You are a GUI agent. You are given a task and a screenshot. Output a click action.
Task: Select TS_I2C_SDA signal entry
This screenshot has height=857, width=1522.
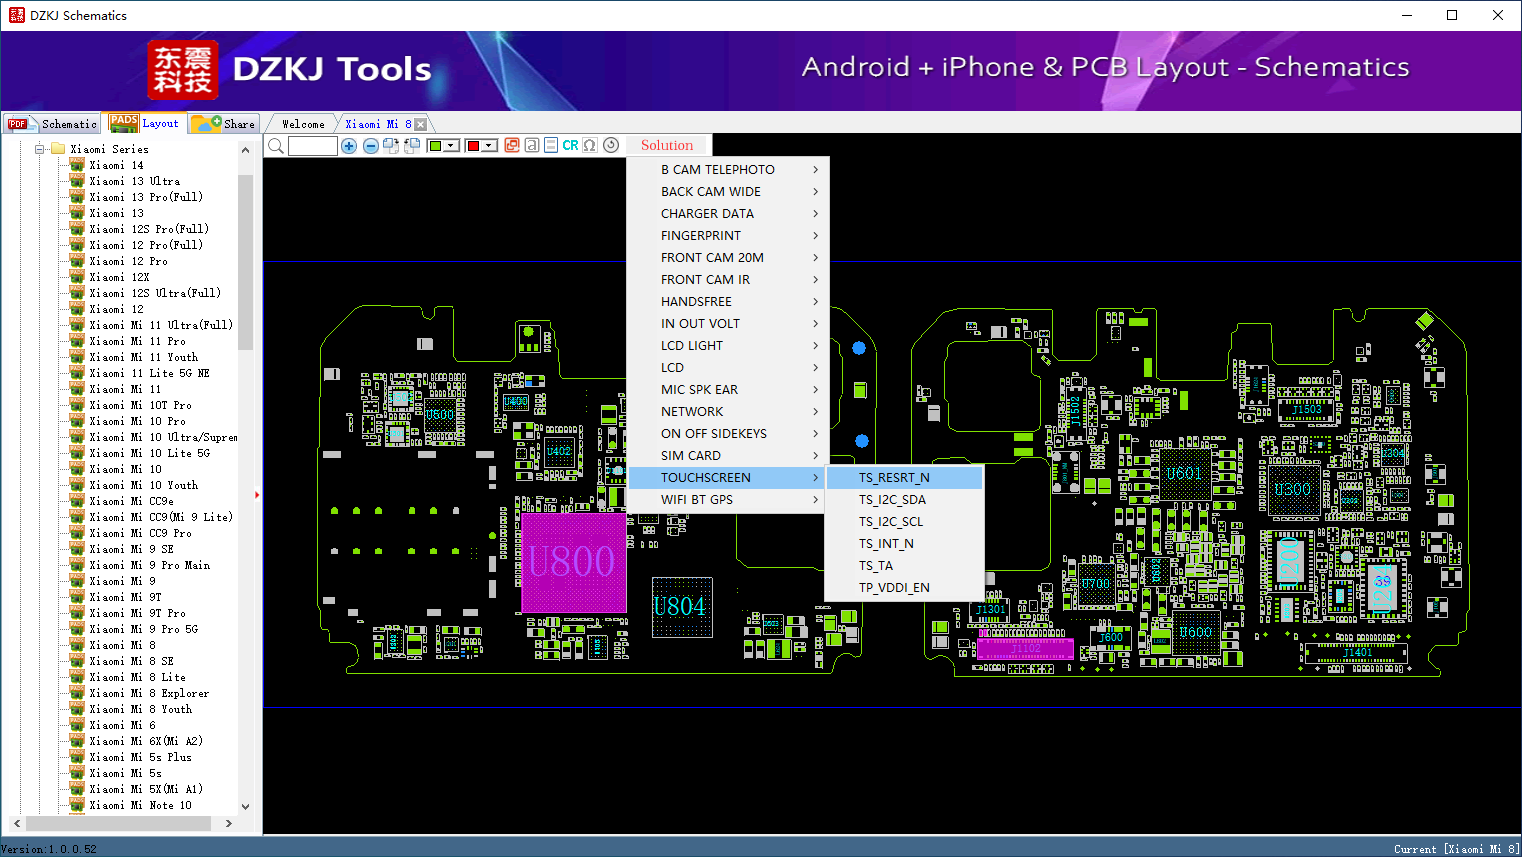point(904,500)
